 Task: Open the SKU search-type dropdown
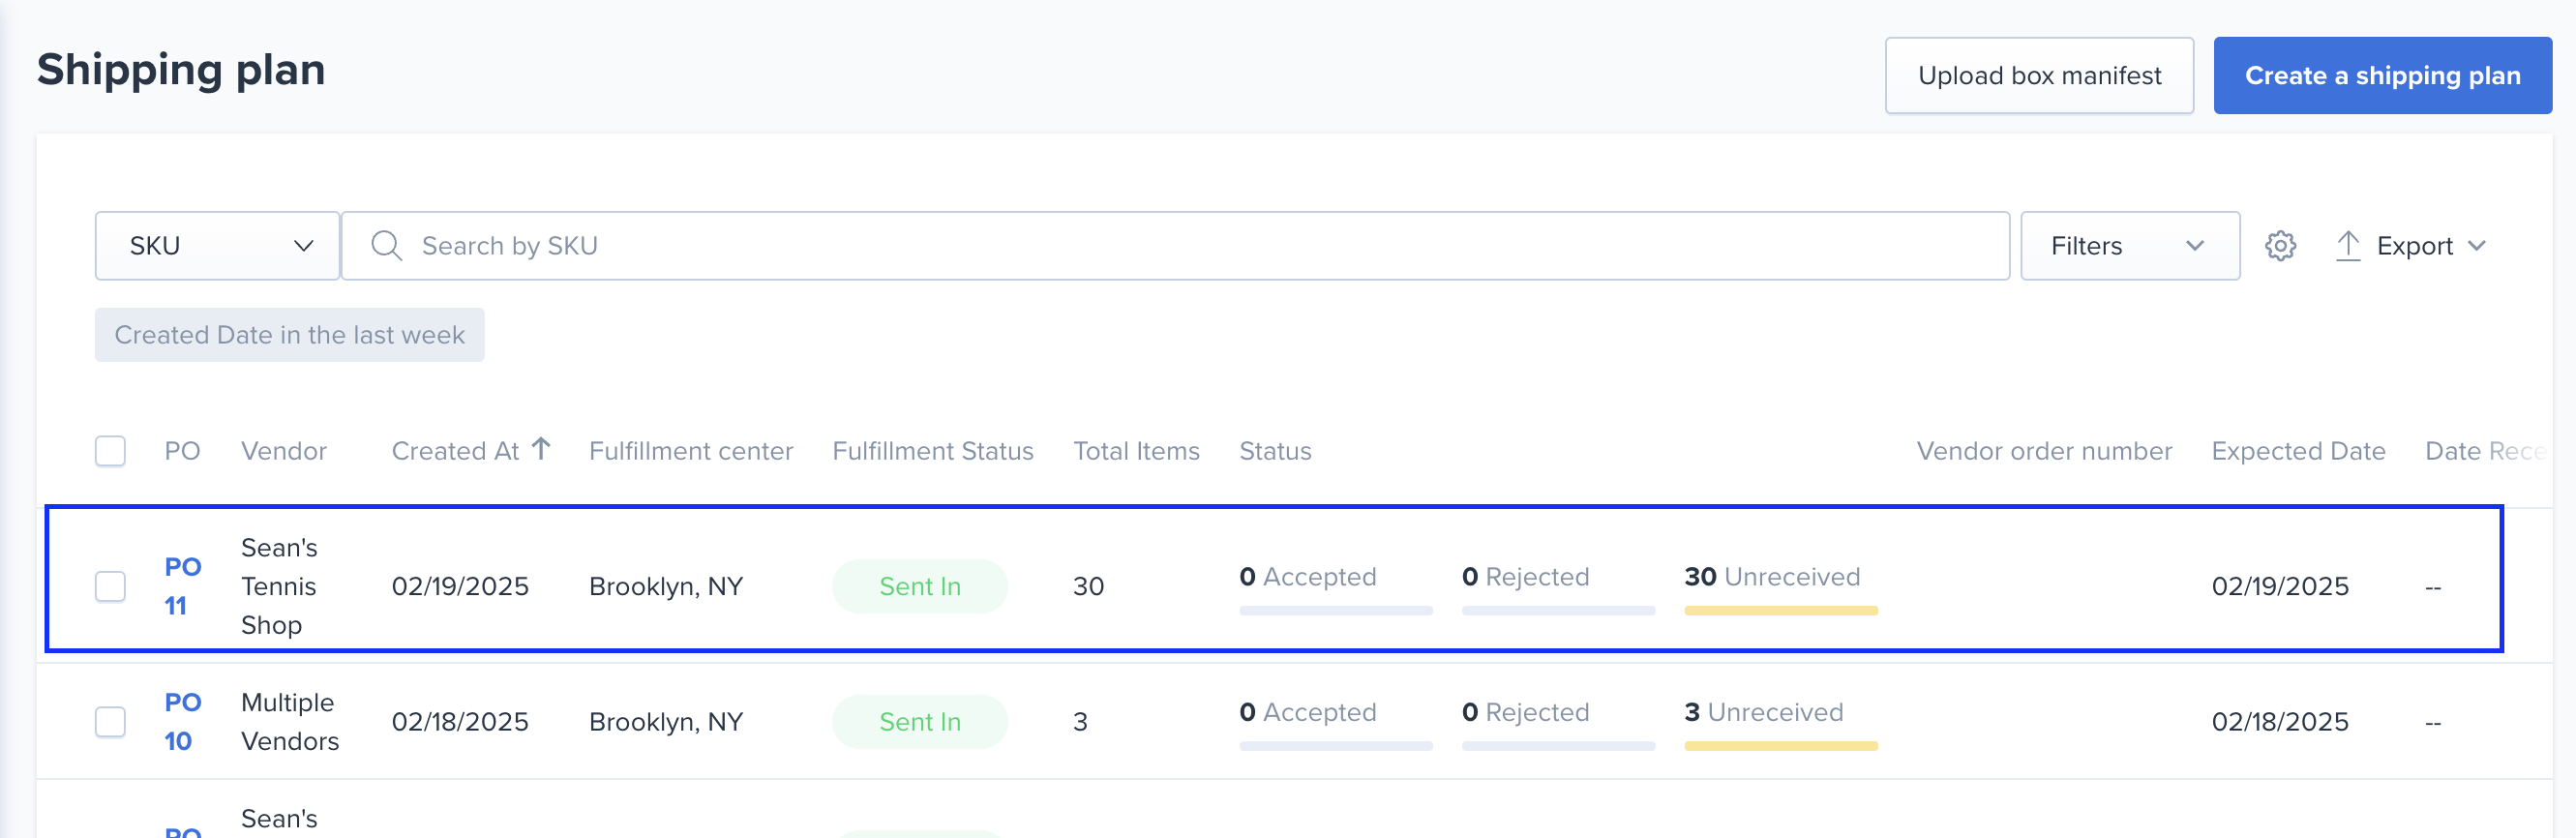(x=218, y=246)
